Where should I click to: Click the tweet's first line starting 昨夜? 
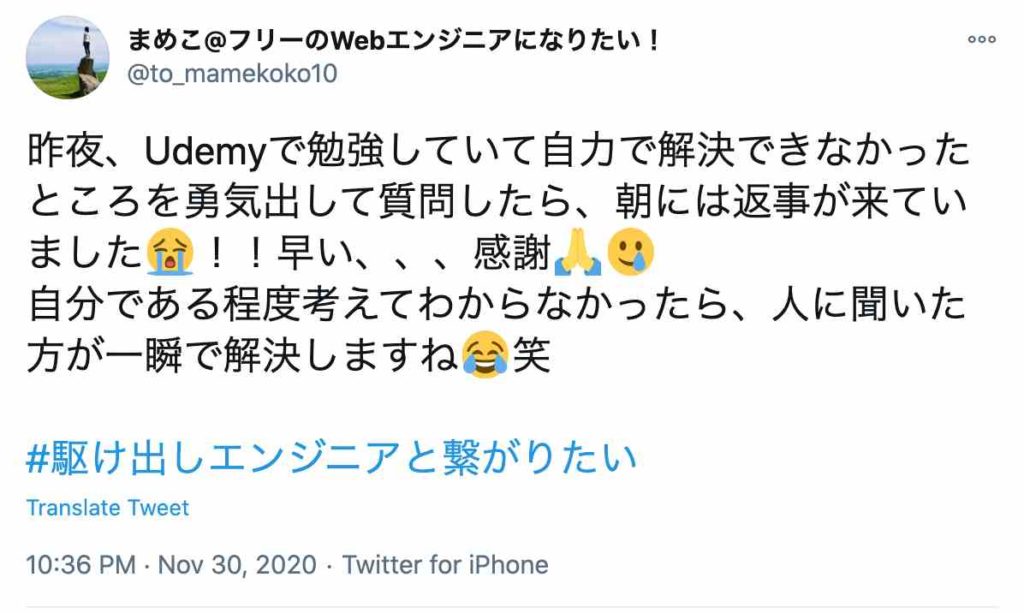[498, 150]
